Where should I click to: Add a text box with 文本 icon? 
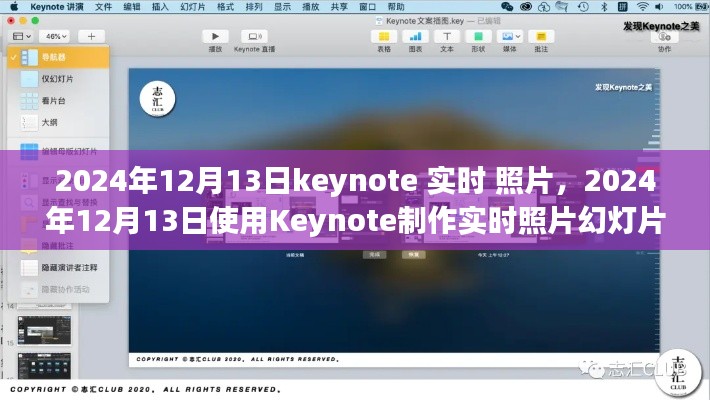point(447,36)
